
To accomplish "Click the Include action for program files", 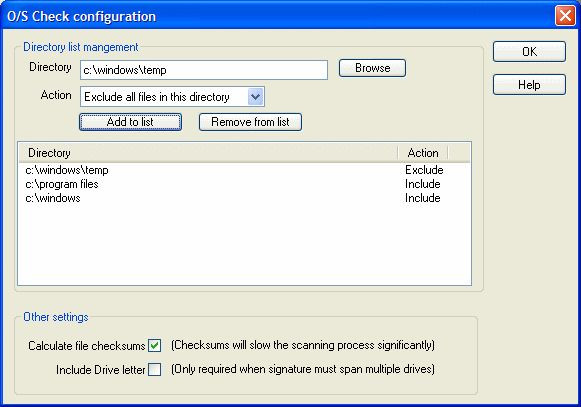I will 423,184.
